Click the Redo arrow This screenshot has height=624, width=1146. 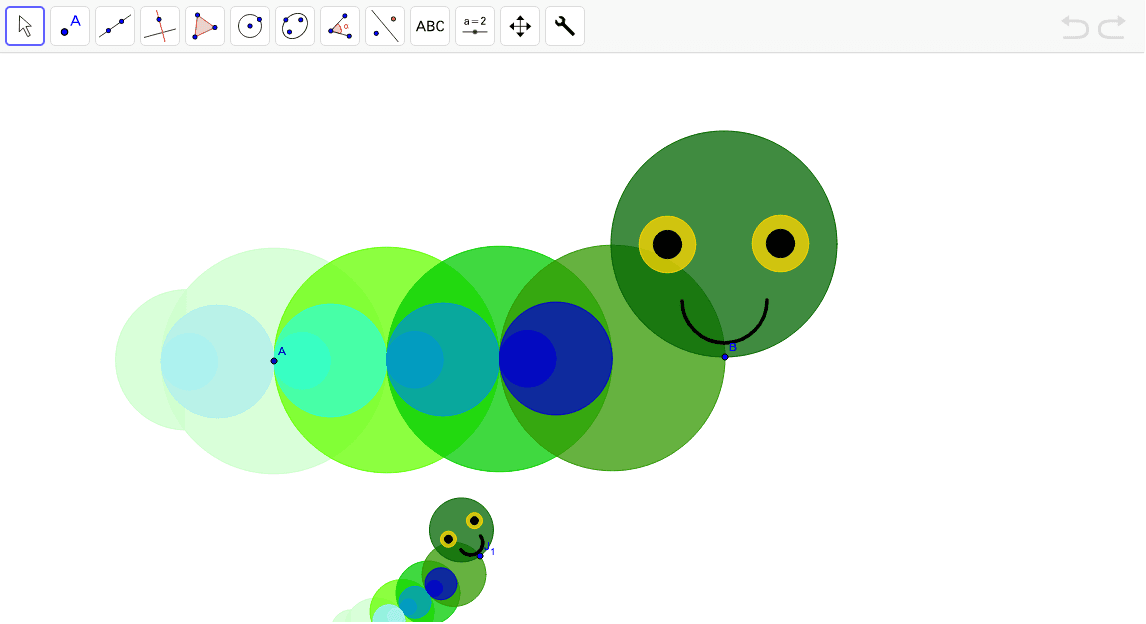[x=1112, y=27]
